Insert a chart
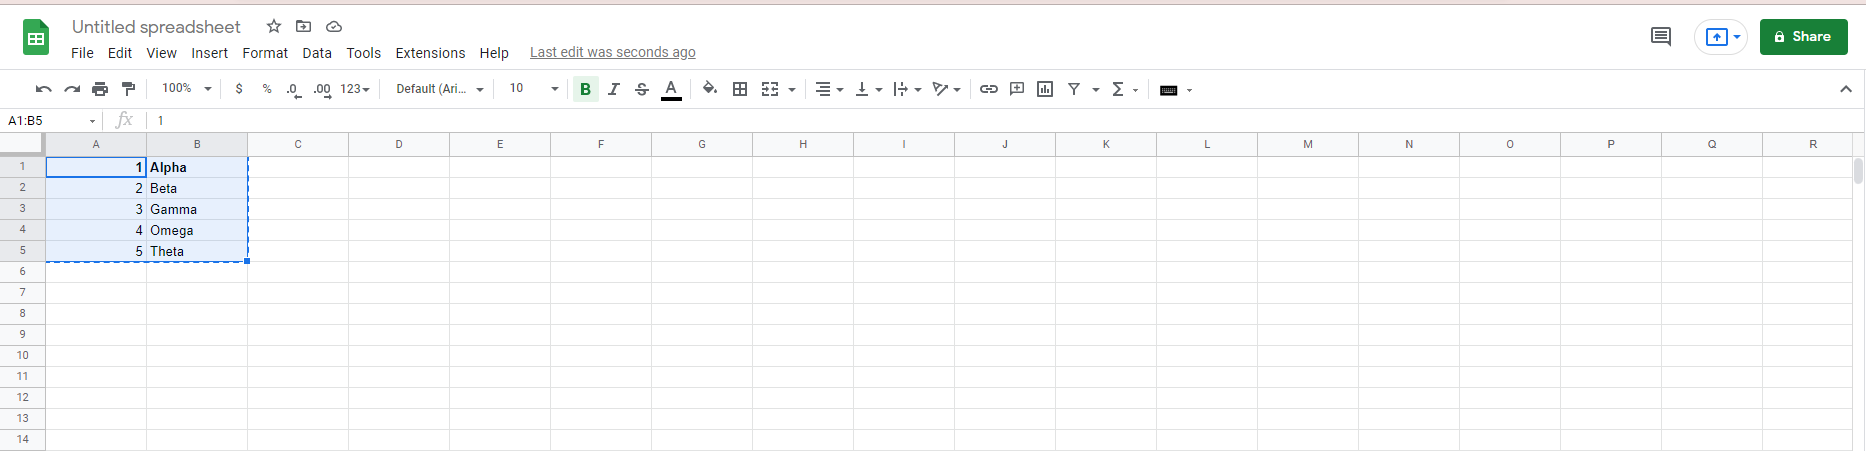1866x451 pixels. coord(1045,89)
